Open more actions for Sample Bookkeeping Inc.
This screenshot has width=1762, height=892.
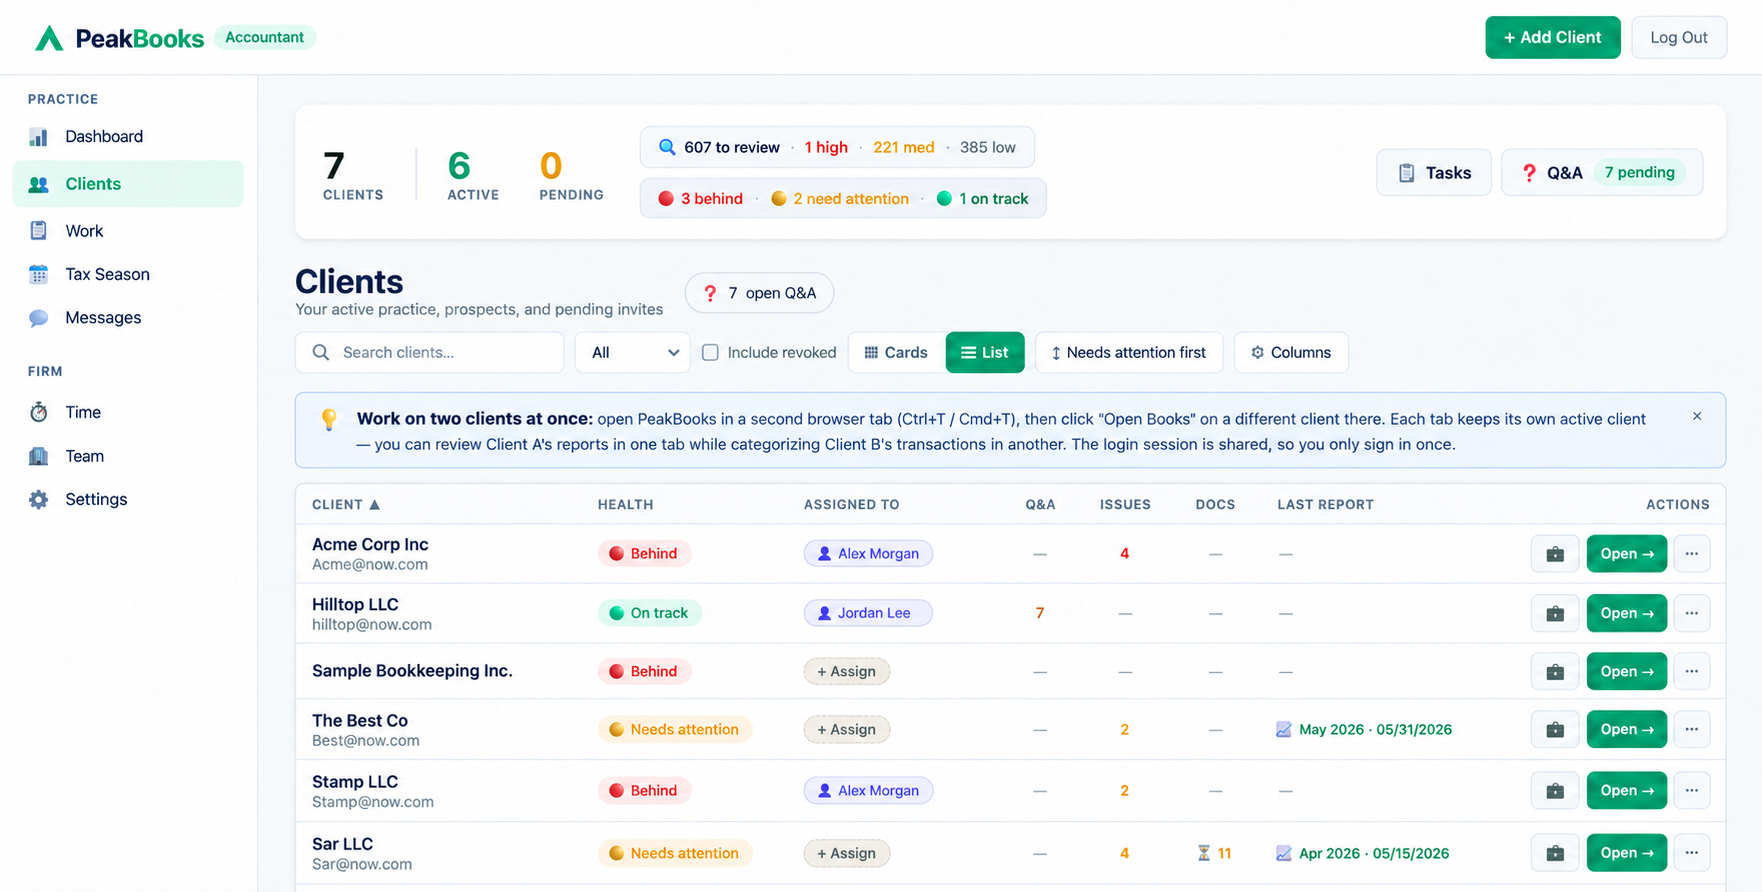tap(1692, 672)
